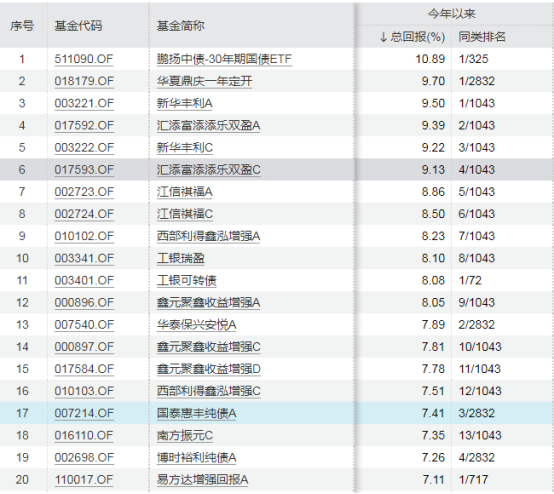Open fund 南方振元C

coord(185,435)
